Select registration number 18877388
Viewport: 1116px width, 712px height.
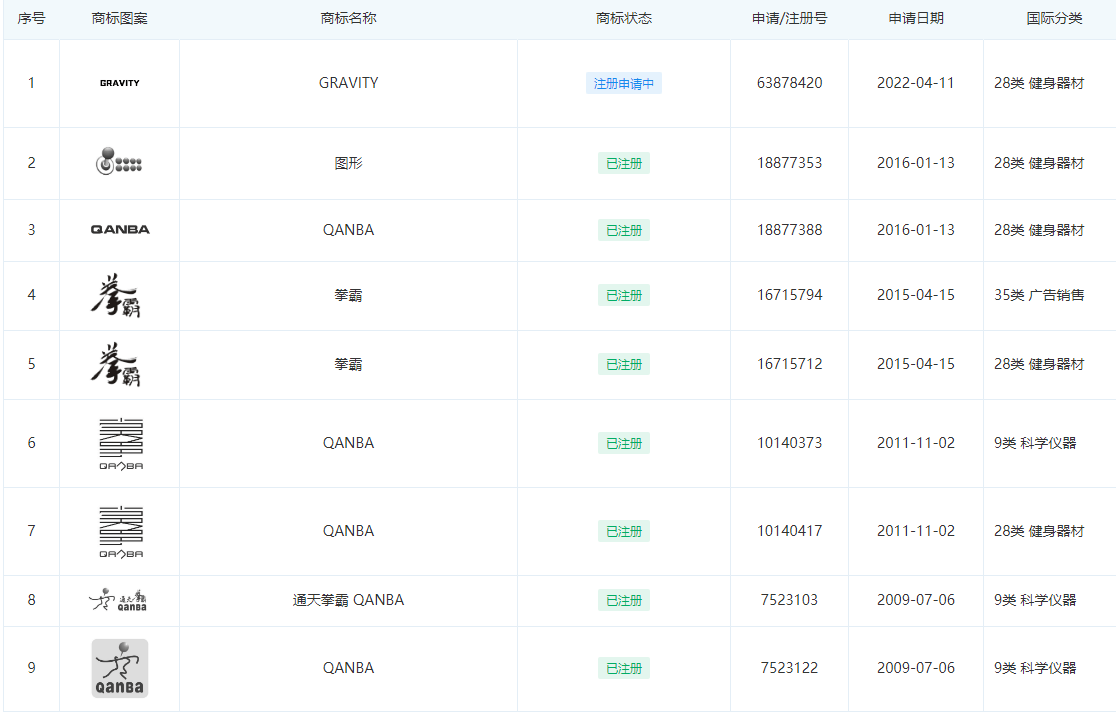[789, 230]
